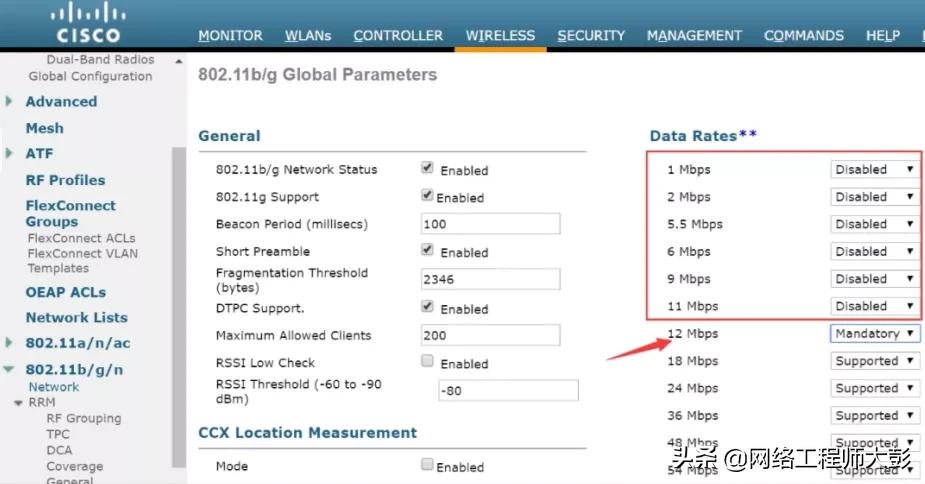Go to Mesh section
This screenshot has height=484, width=925.
(44, 128)
